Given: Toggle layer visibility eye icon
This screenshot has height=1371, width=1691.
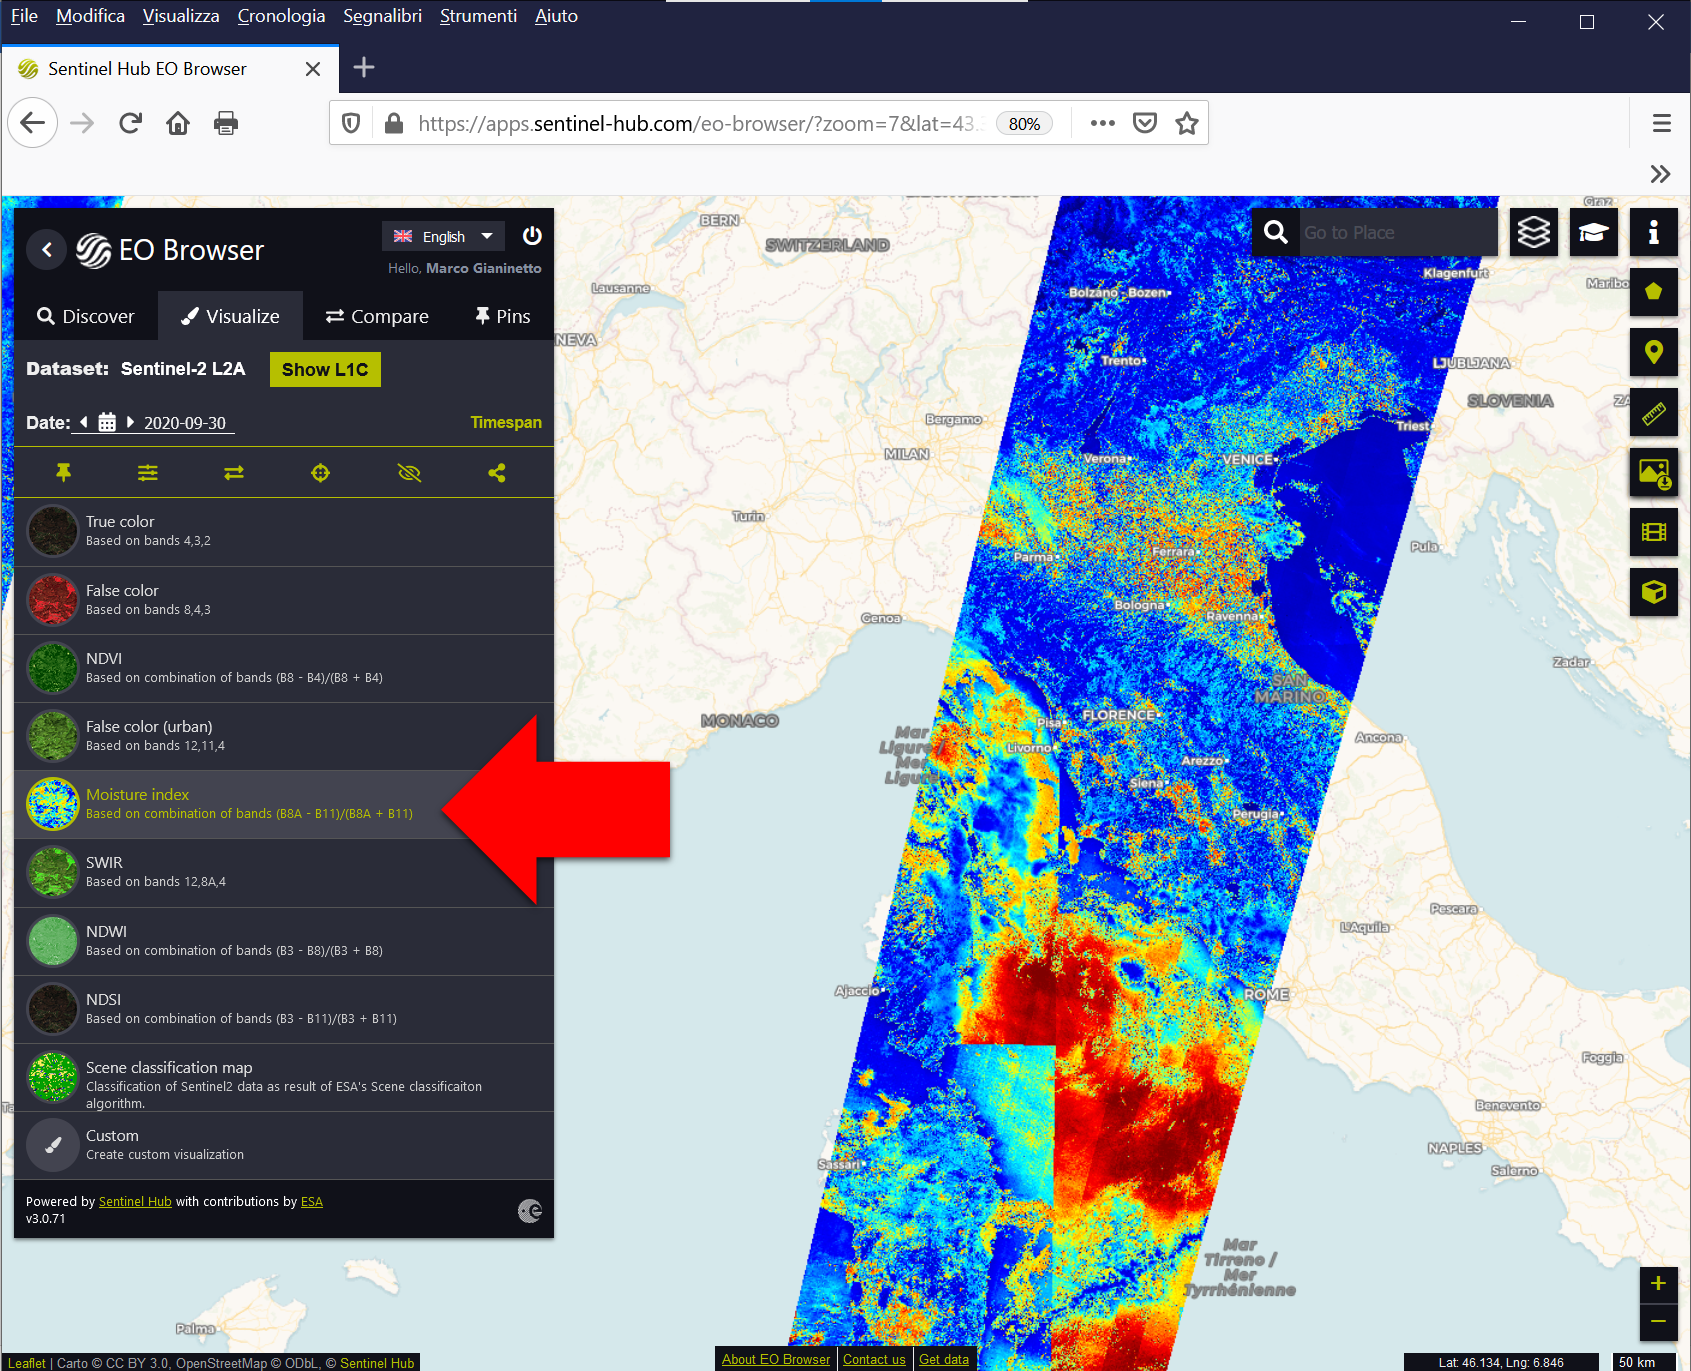Looking at the screenshot, I should [409, 473].
